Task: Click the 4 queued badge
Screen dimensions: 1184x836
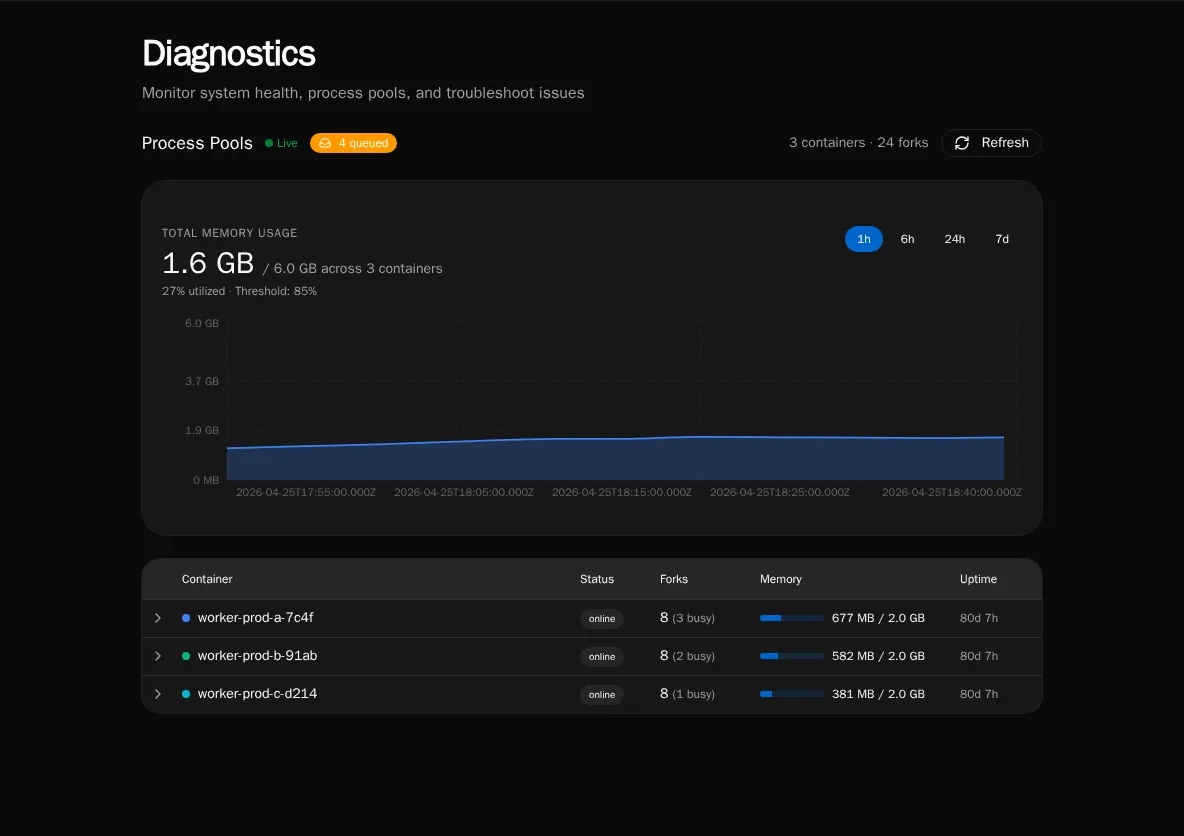Action: (x=353, y=143)
